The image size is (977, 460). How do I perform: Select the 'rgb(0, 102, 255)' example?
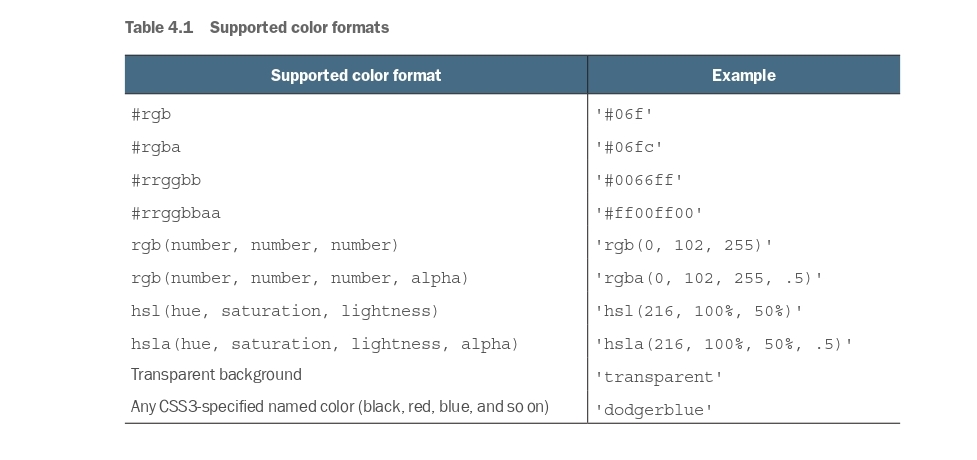pos(684,246)
